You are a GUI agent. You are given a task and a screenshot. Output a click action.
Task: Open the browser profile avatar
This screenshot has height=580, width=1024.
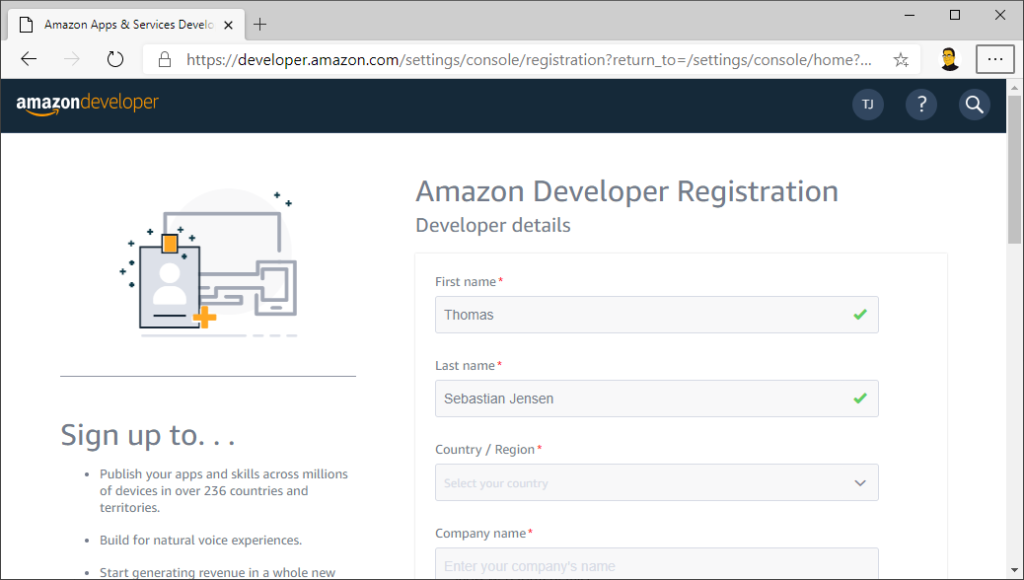tap(948, 59)
